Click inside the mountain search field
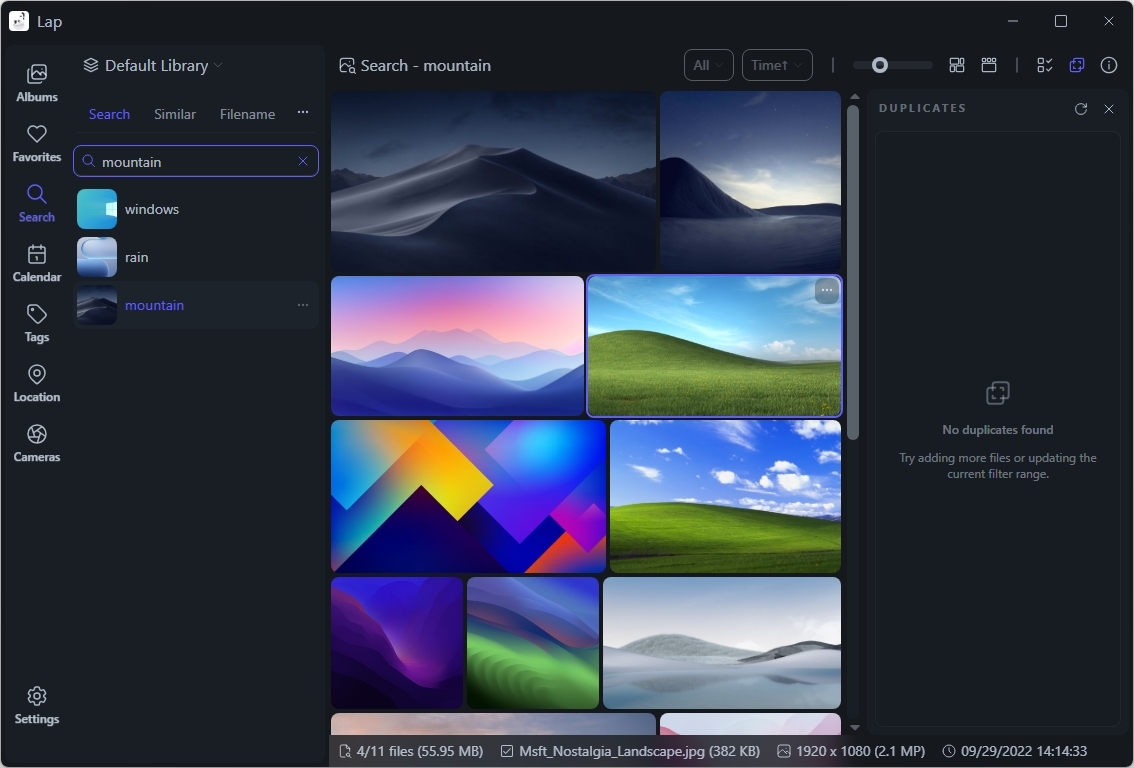Viewport: 1134px width, 768px height. coord(195,161)
